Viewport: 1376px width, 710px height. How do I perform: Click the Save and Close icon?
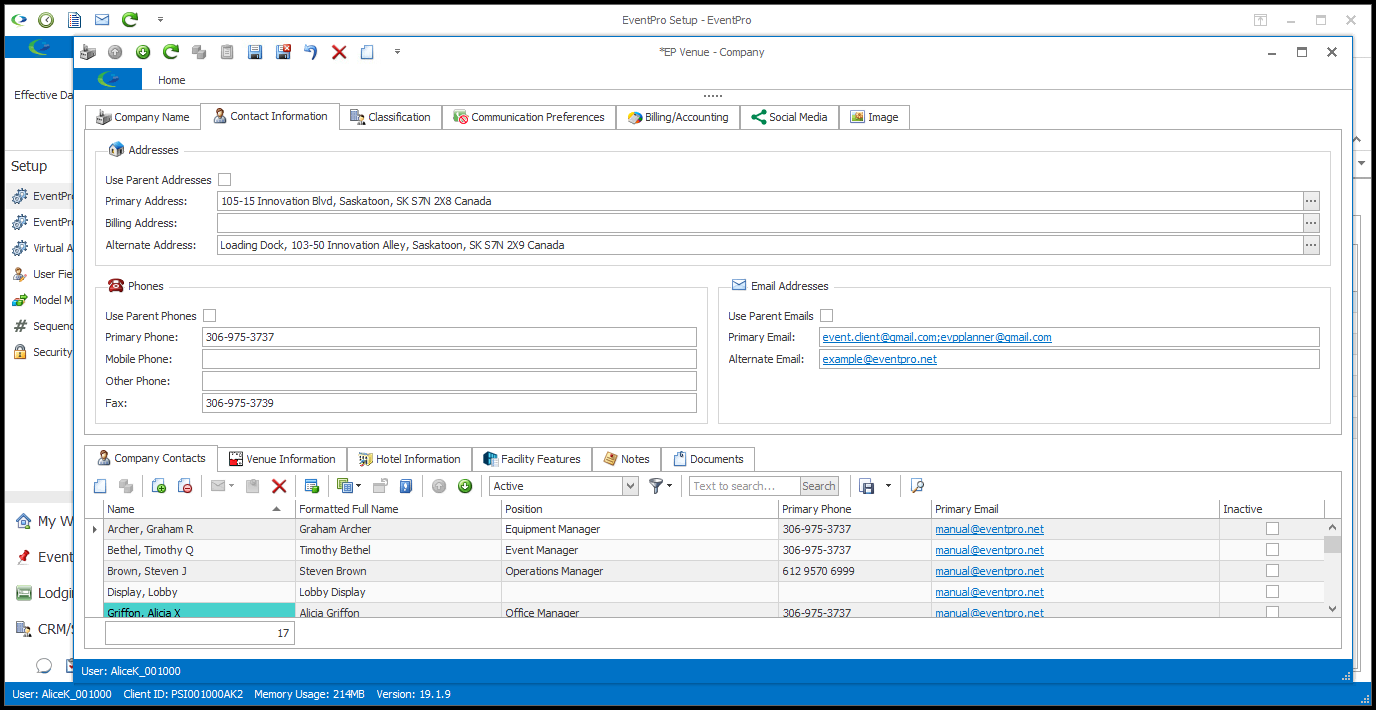point(283,52)
